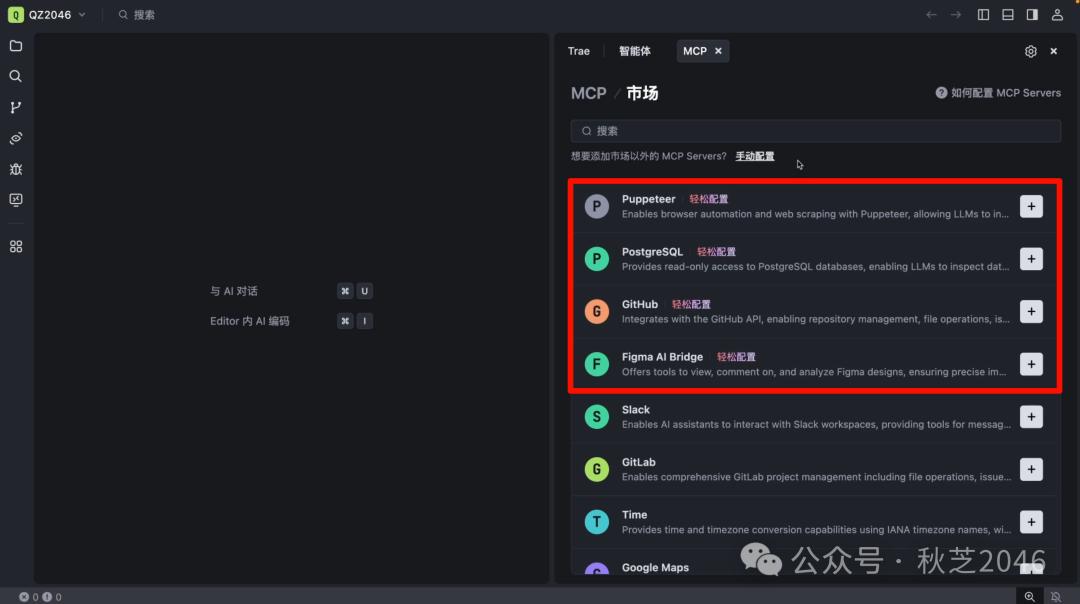Viewport: 1080px width, 604px height.
Task: Open the 手动配置 link
Action: click(754, 156)
